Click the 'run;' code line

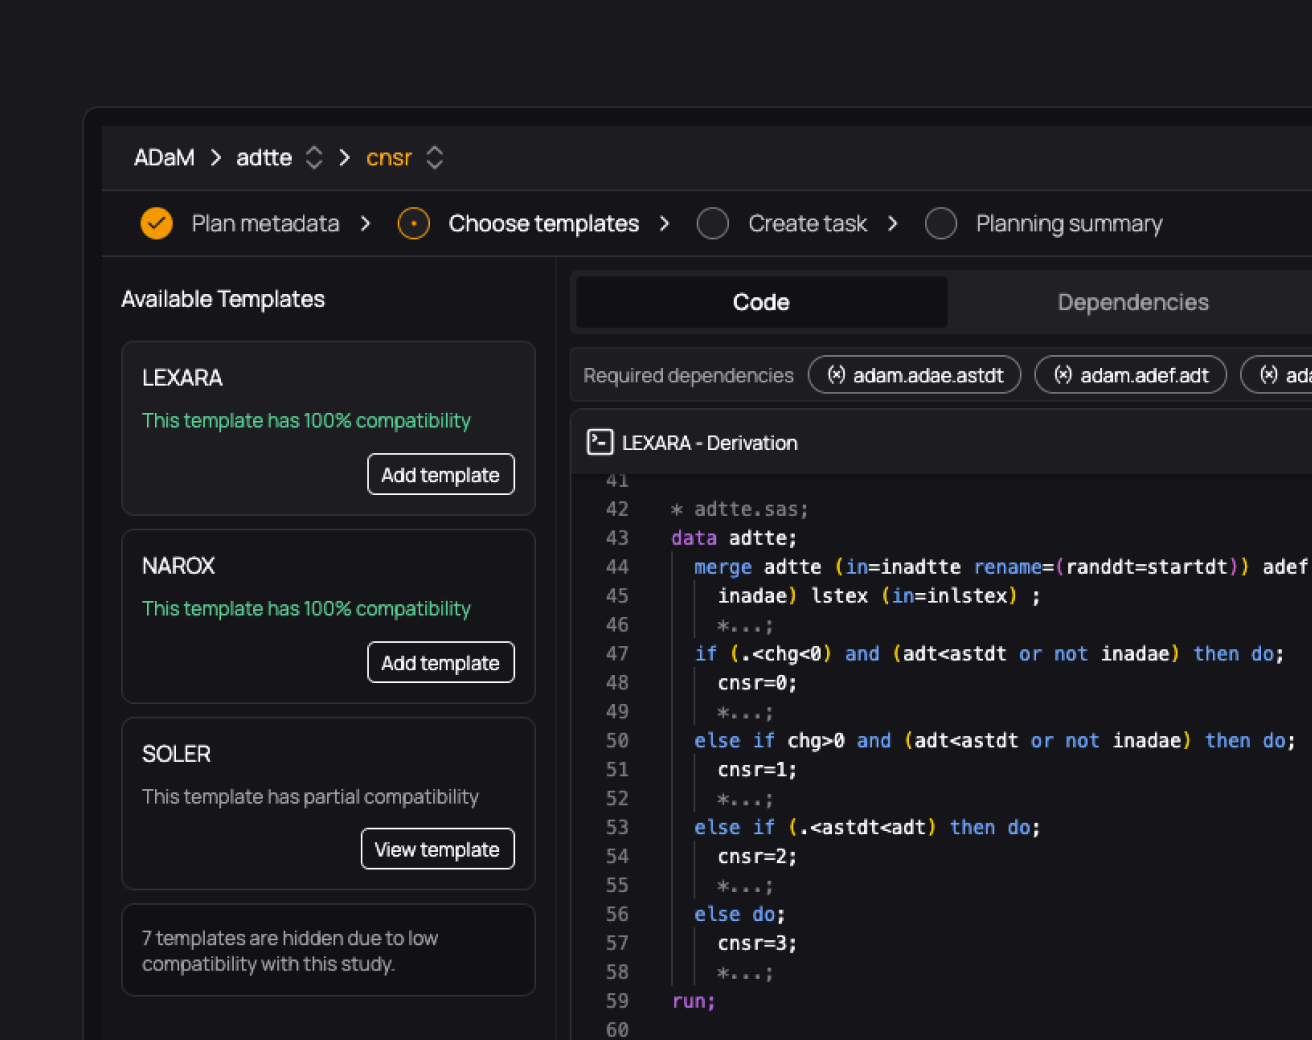point(693,1001)
